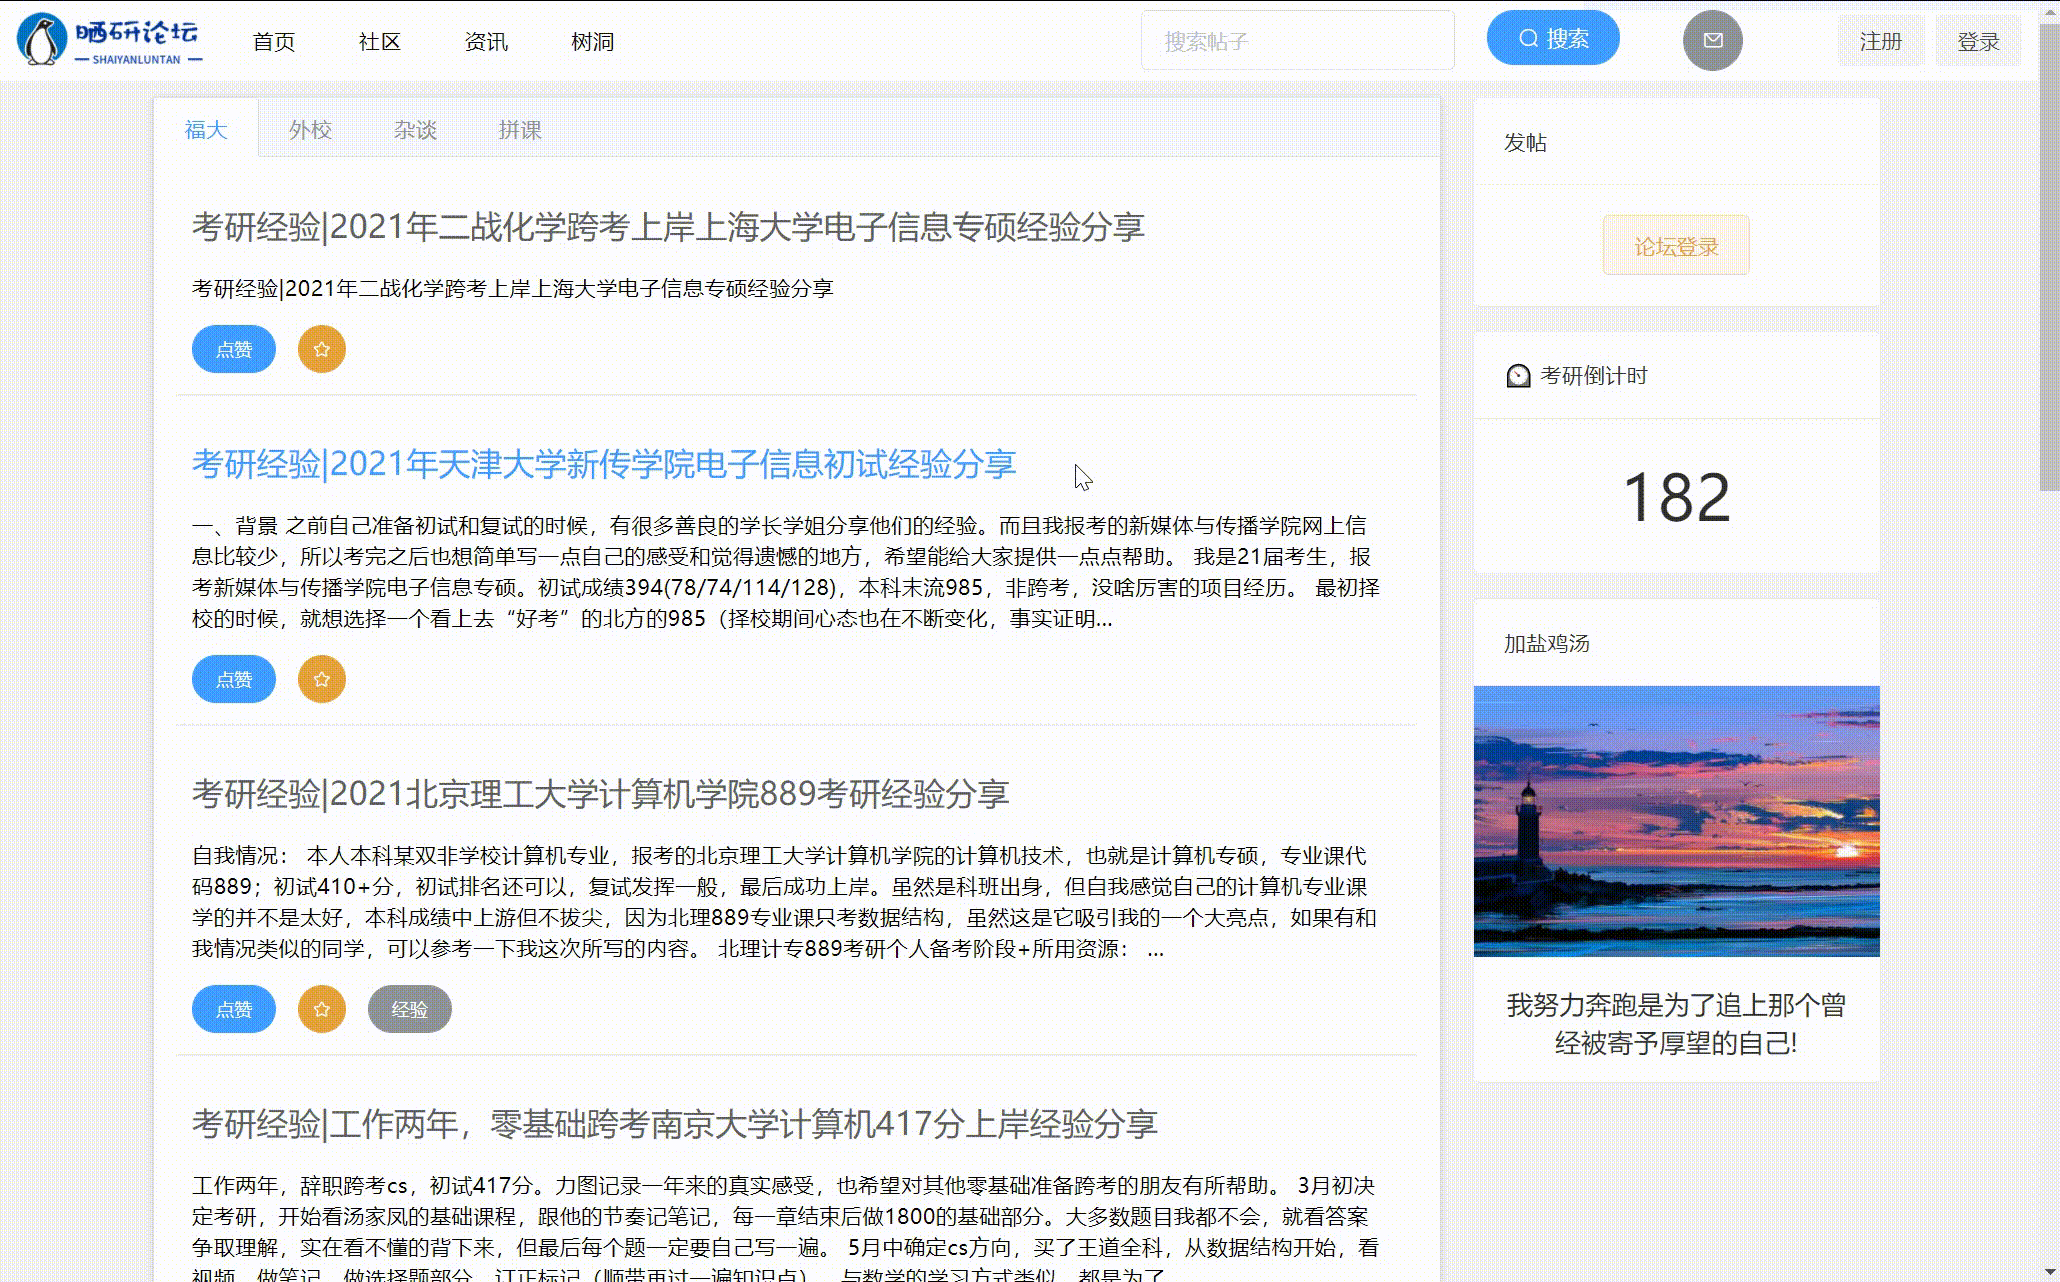Viewport: 2060px width, 1282px height.
Task: Star the 天津大学新传学院 post
Action: [322, 679]
